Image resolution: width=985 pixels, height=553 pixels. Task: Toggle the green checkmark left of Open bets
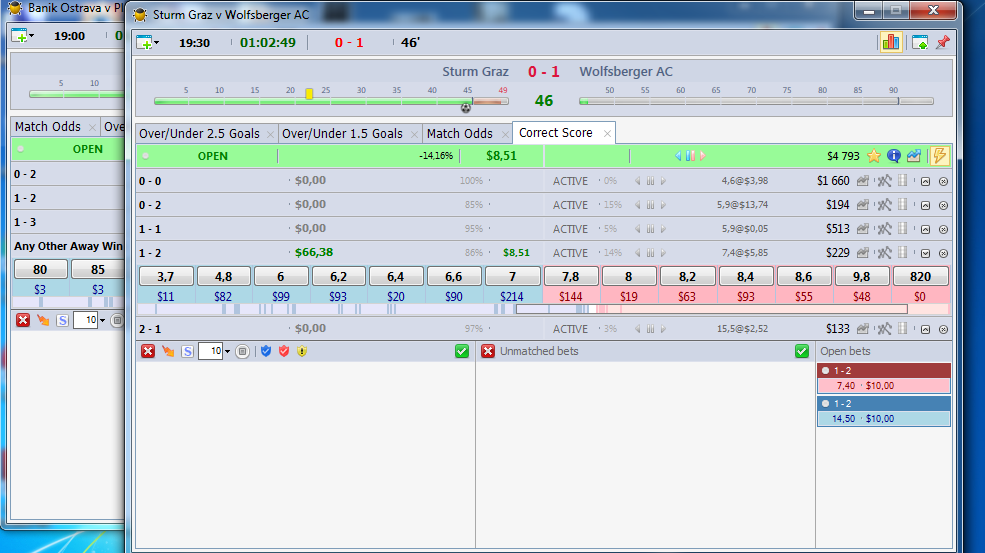802,351
